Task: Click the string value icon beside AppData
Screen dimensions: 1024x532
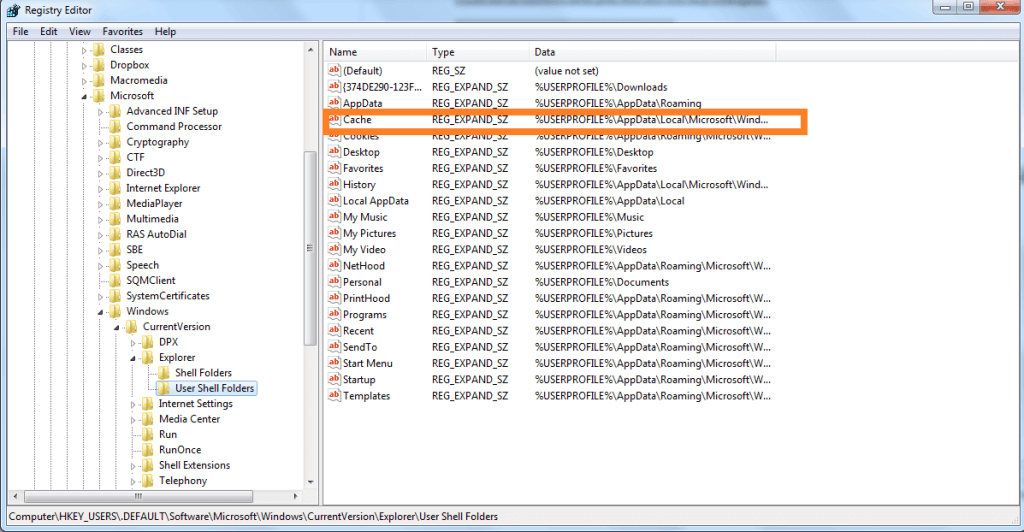Action: (334, 103)
